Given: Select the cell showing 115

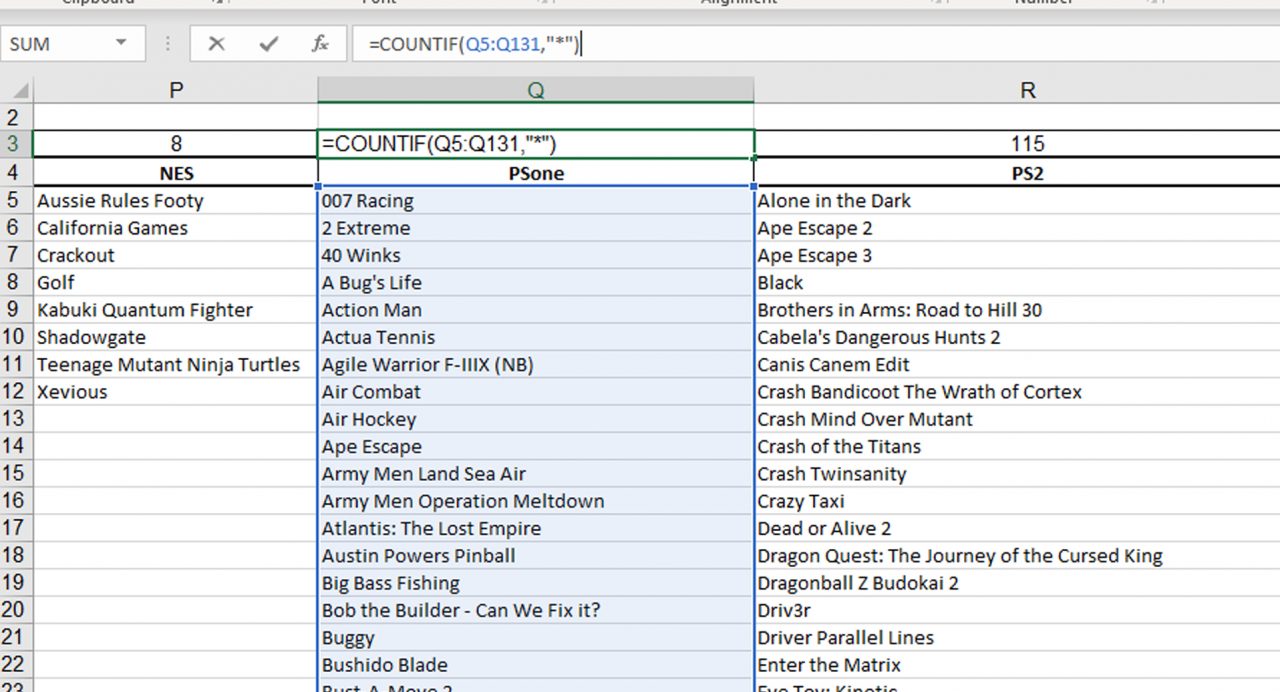Looking at the screenshot, I should coord(1027,143).
